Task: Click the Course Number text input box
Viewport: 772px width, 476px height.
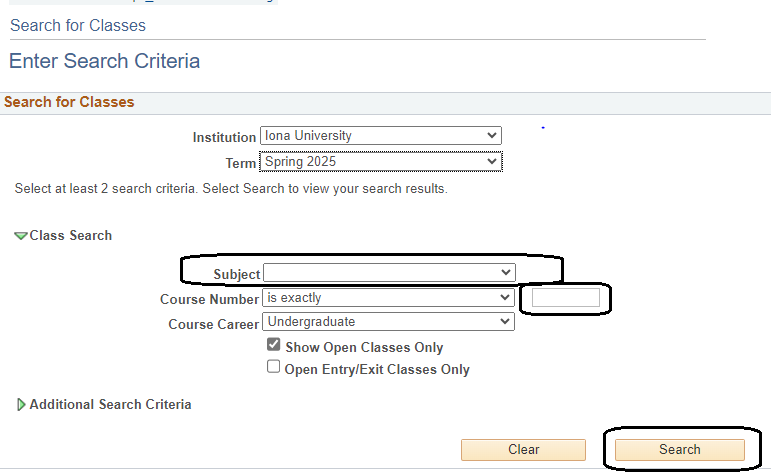Action: [566, 298]
